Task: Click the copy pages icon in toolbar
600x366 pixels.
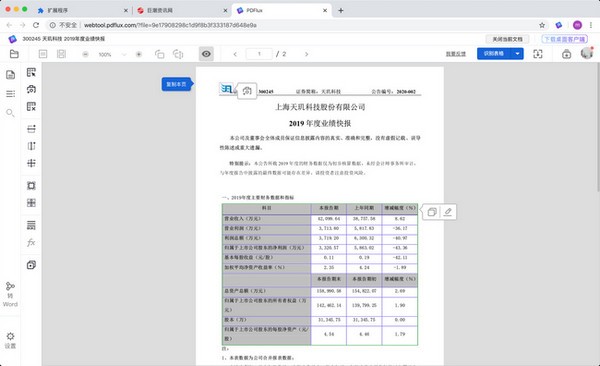Action: (160, 54)
